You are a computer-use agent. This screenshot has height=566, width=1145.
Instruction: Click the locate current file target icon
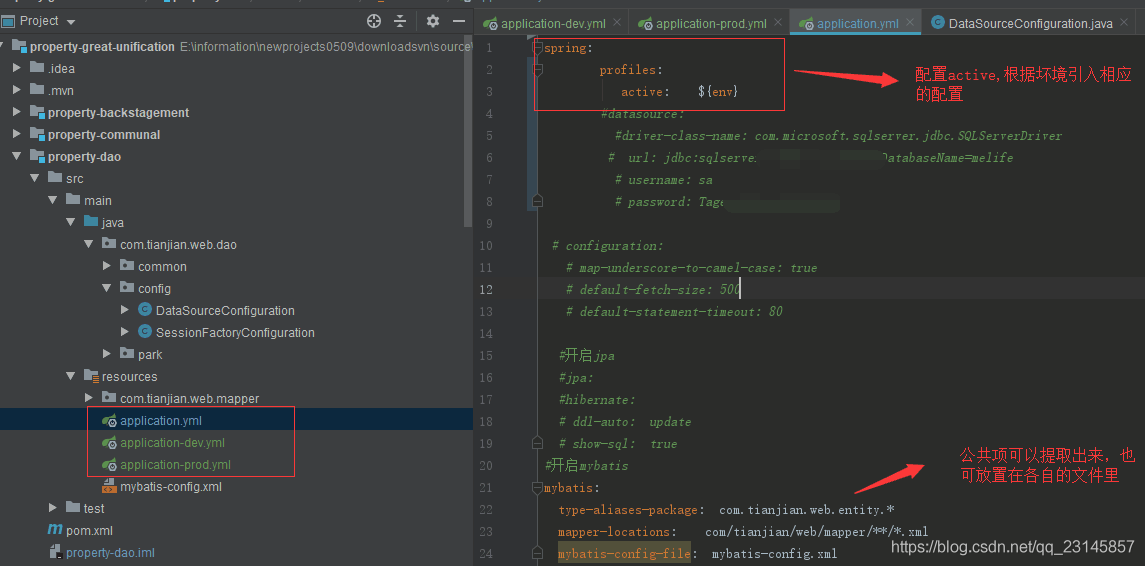pos(374,21)
